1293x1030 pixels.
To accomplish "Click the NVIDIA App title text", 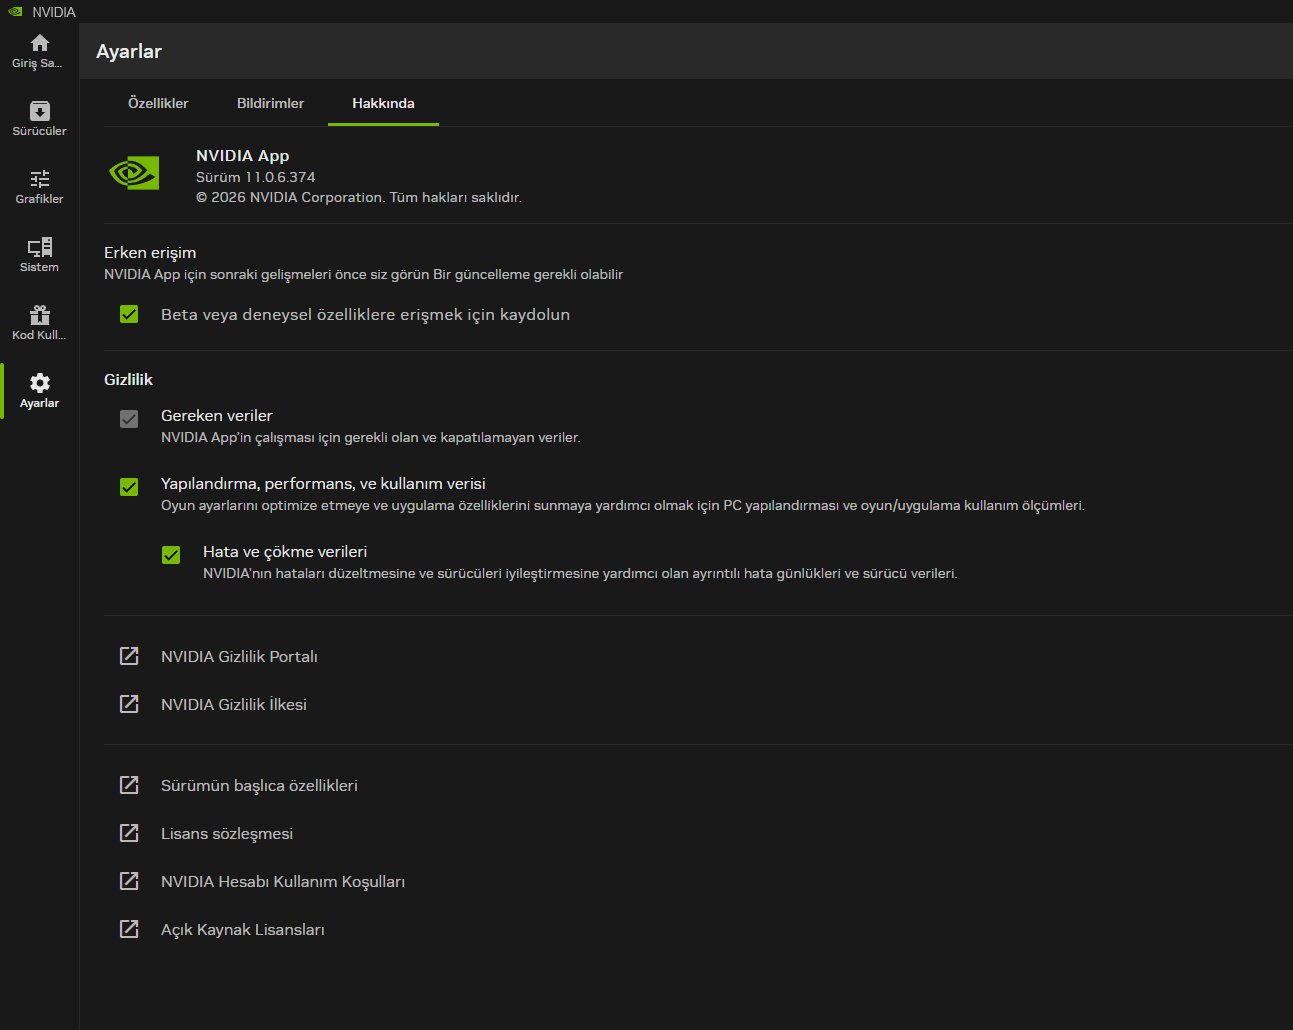I will point(242,156).
